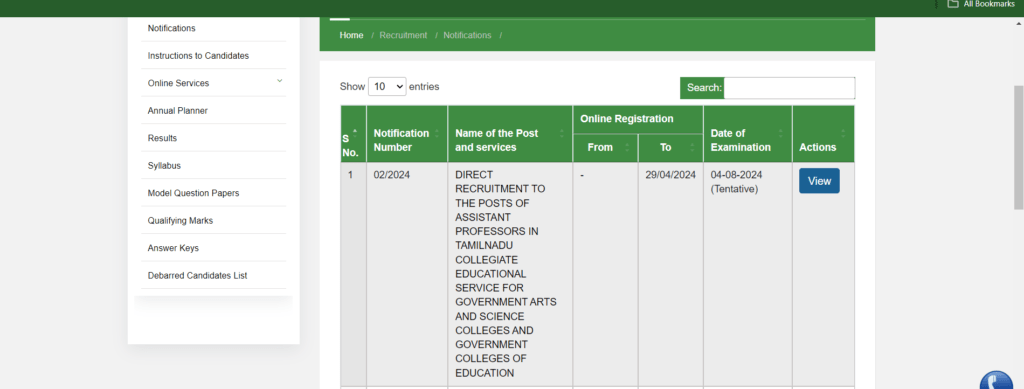Viewport: 1024px width, 389px height.
Task: Click into the Search input field
Action: coord(789,87)
